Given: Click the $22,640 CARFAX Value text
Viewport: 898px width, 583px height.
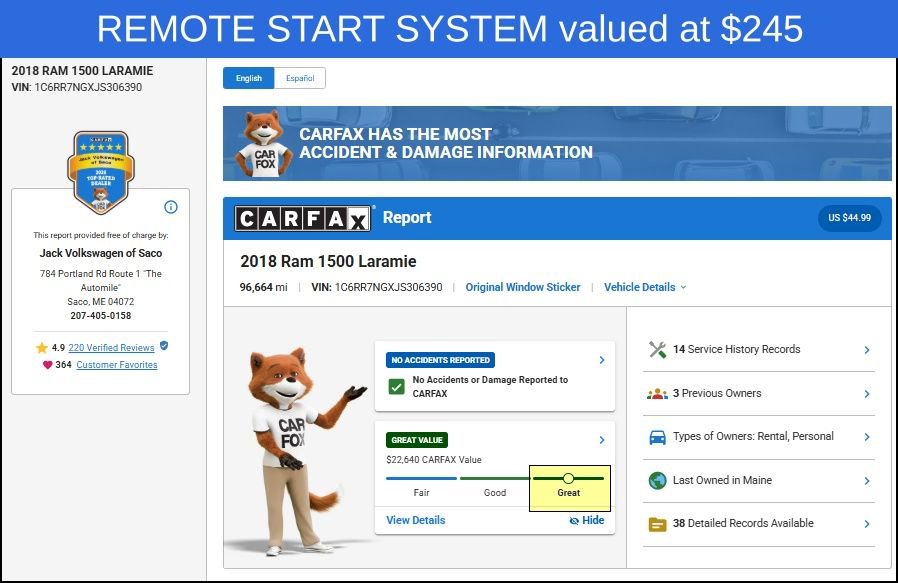Looking at the screenshot, I should 434,460.
